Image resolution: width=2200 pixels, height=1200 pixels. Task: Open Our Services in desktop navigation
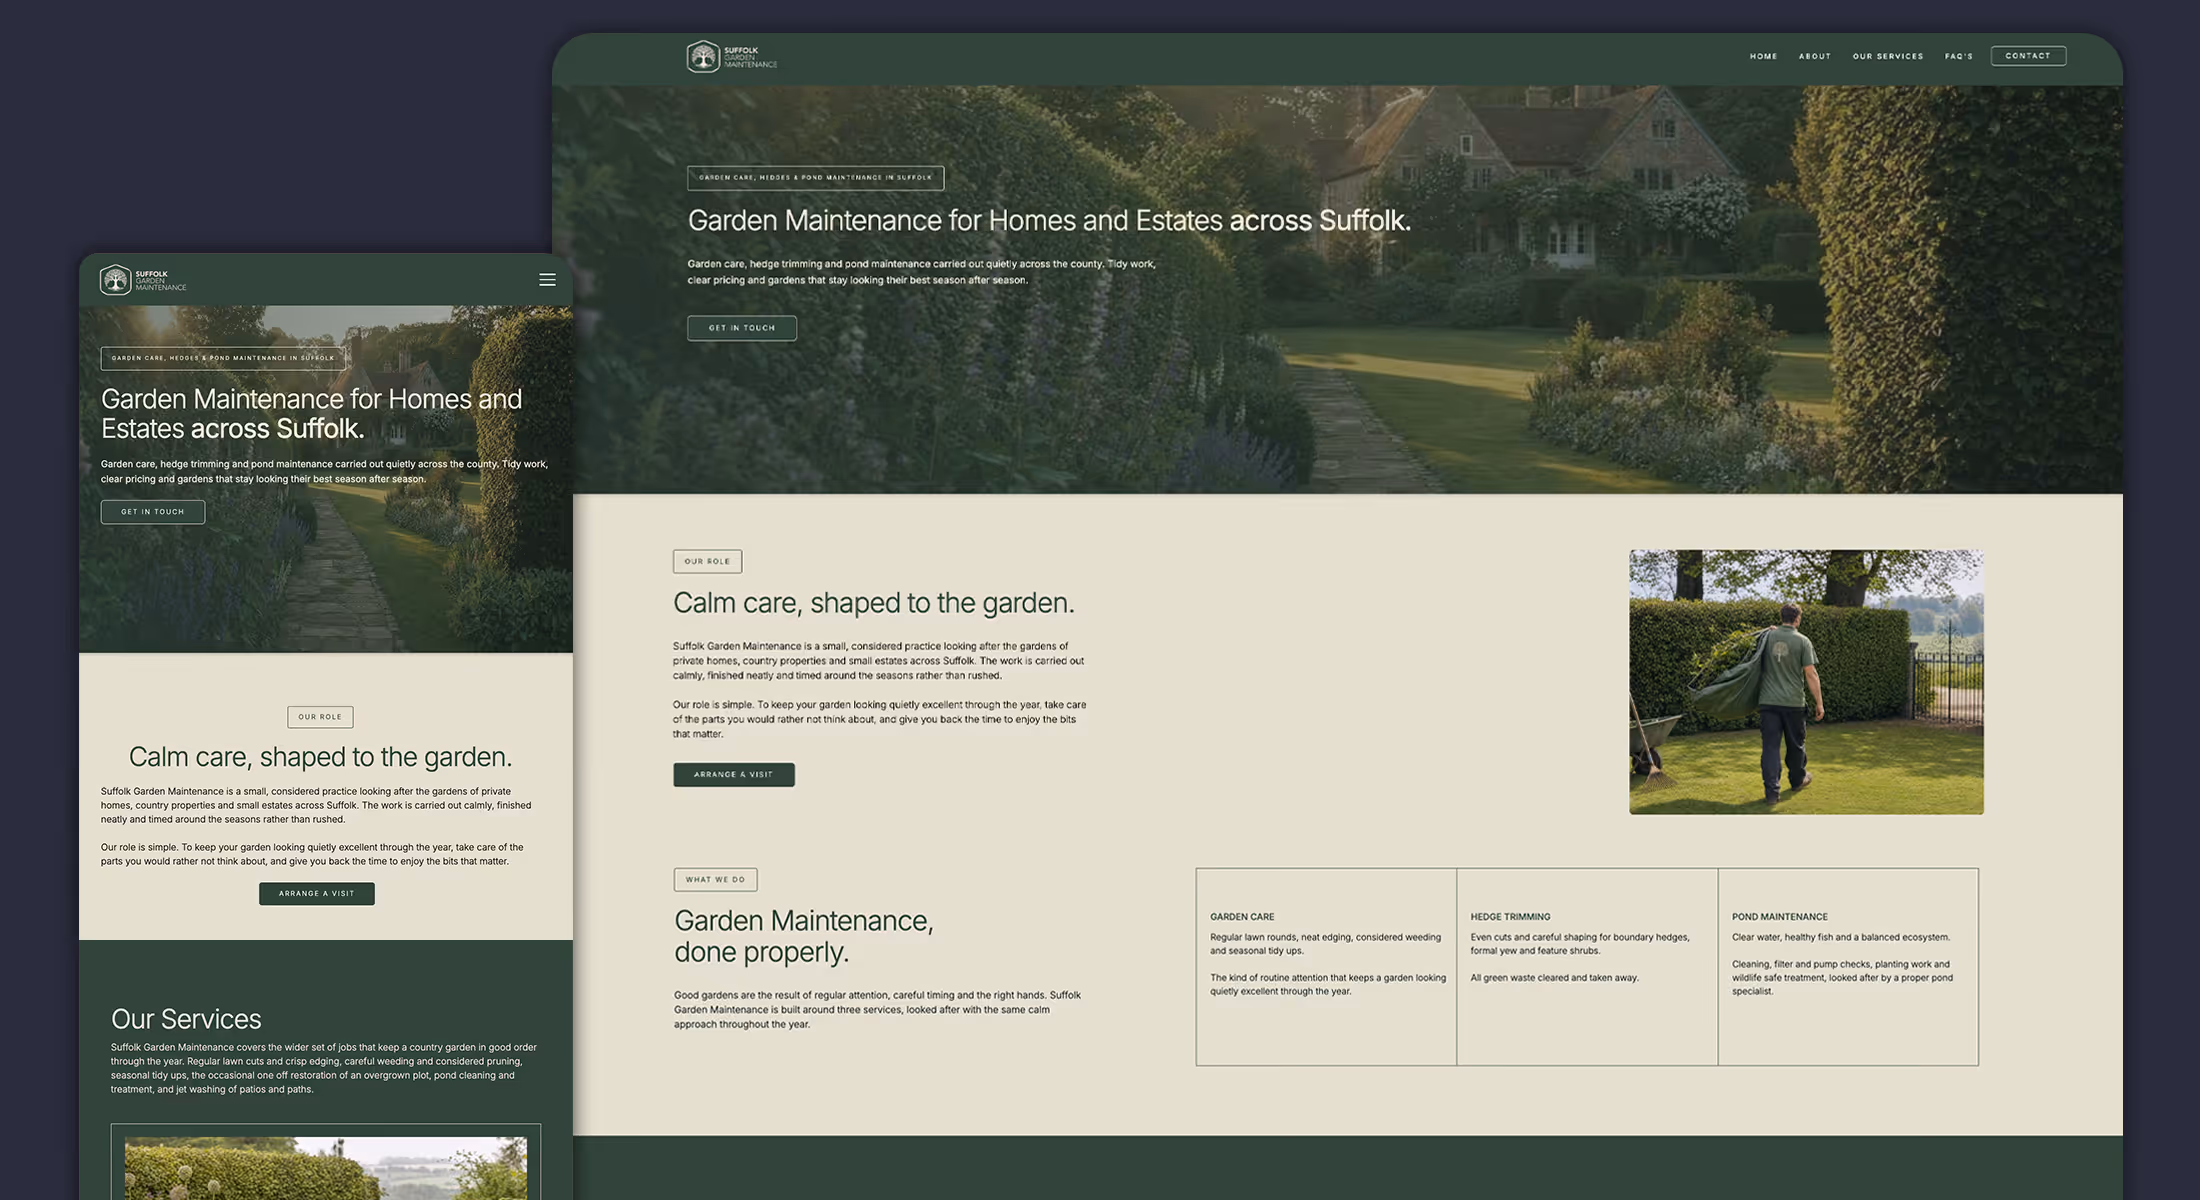[1887, 56]
